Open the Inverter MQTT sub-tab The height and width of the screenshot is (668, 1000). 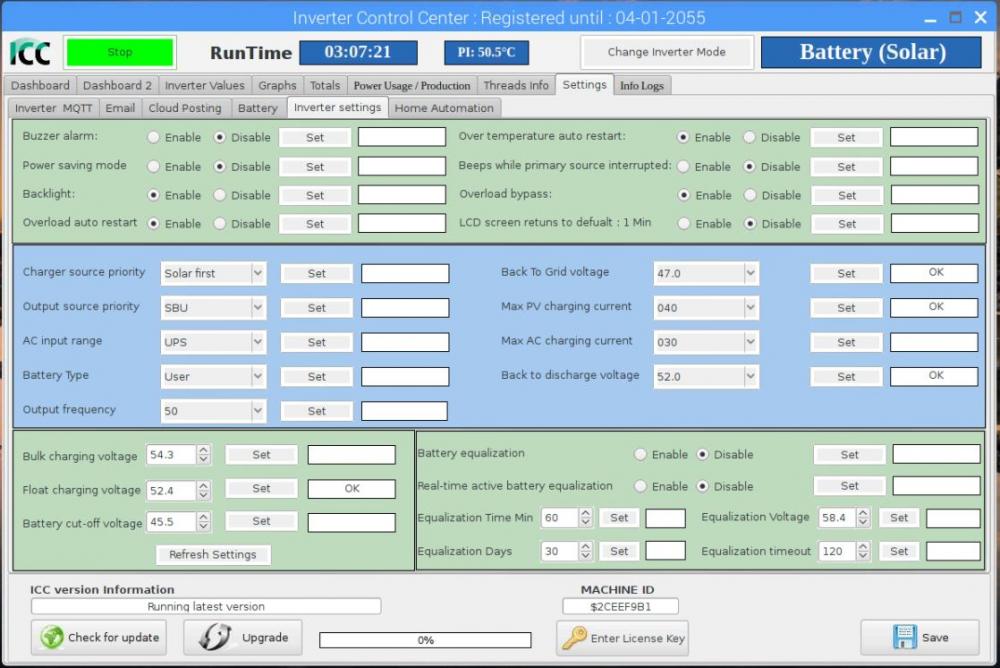(x=54, y=108)
